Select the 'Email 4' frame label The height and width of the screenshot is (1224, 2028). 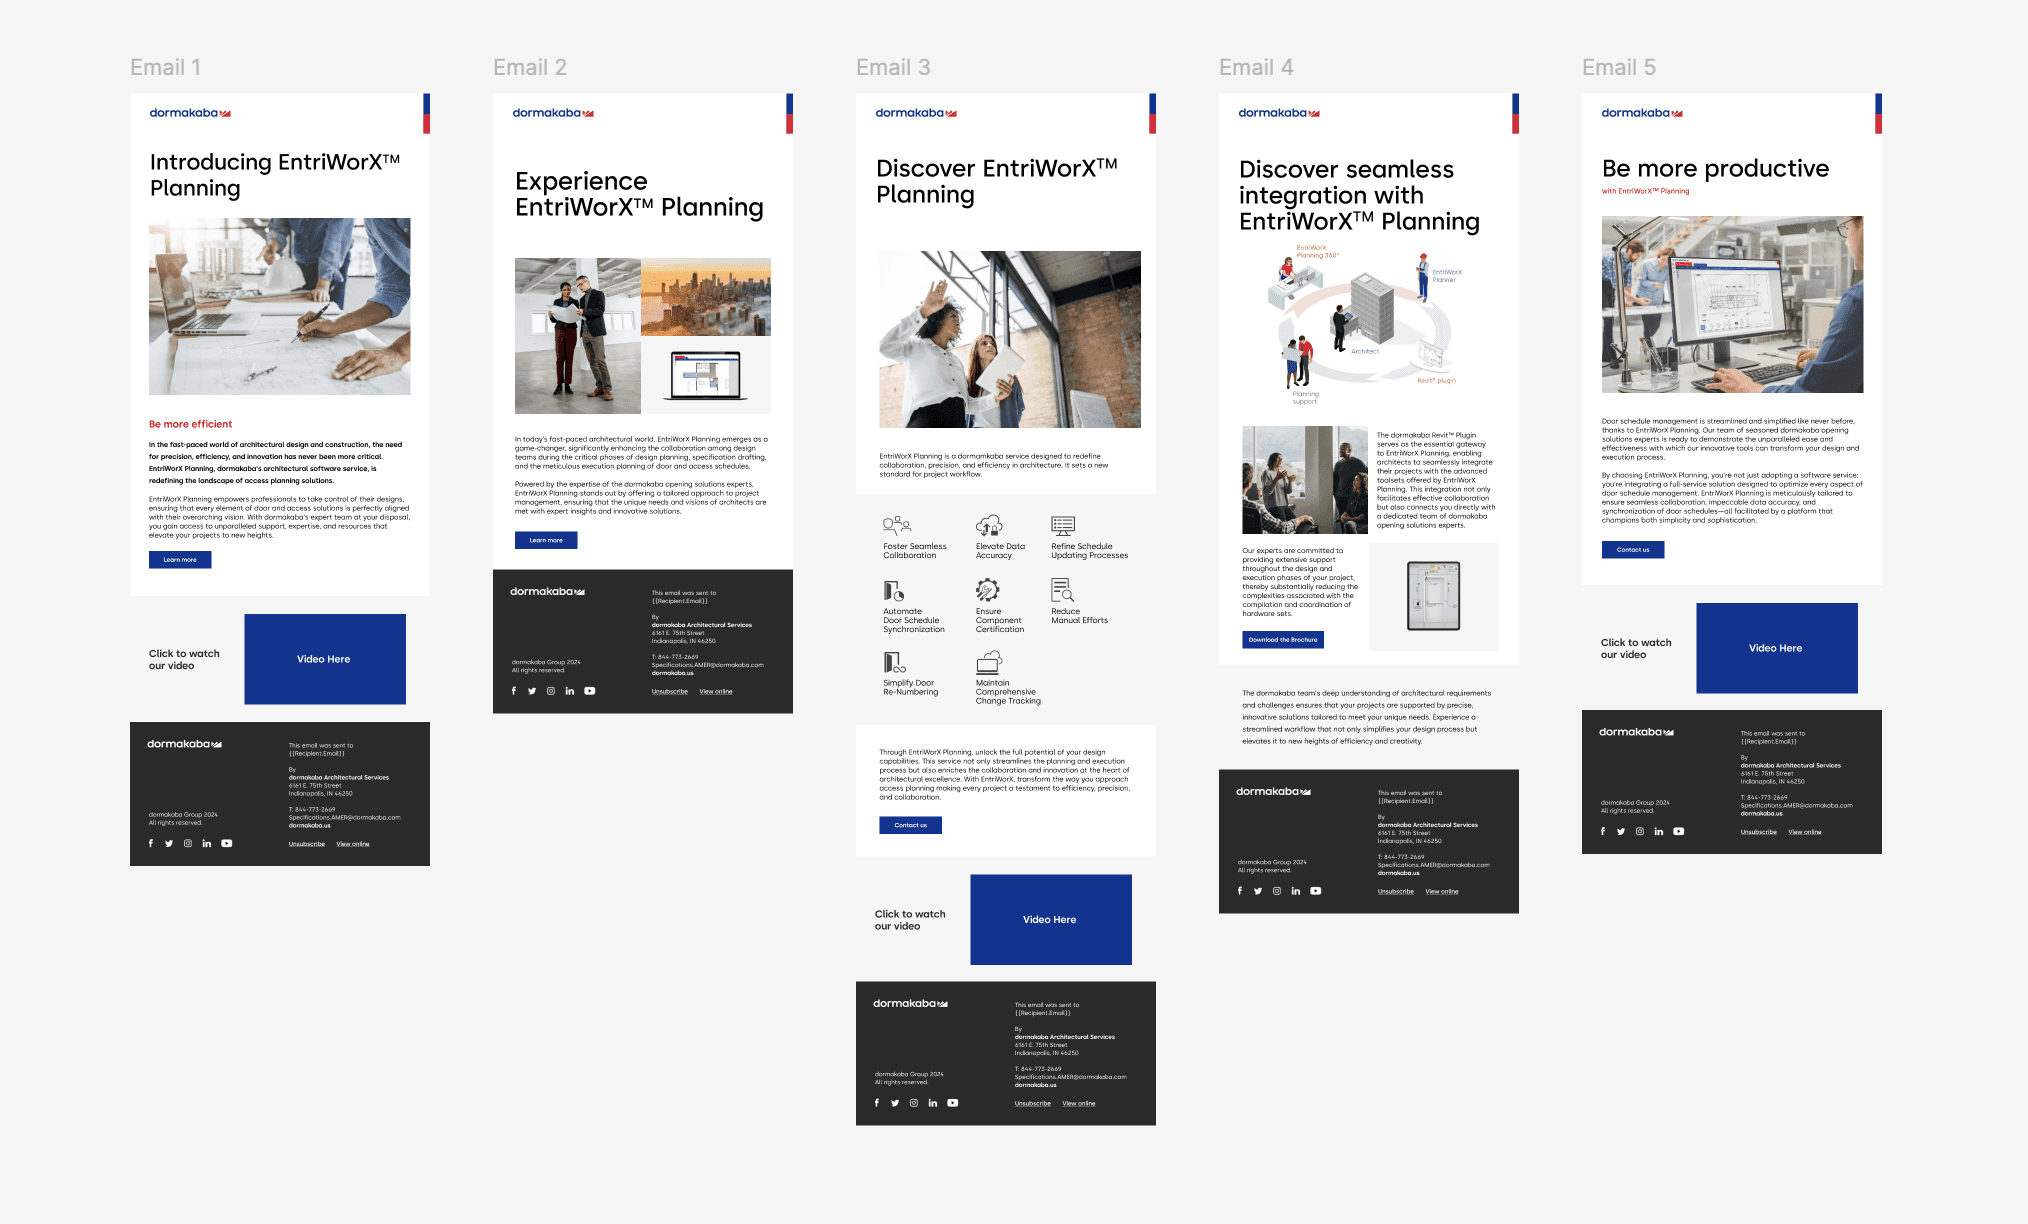1256,67
